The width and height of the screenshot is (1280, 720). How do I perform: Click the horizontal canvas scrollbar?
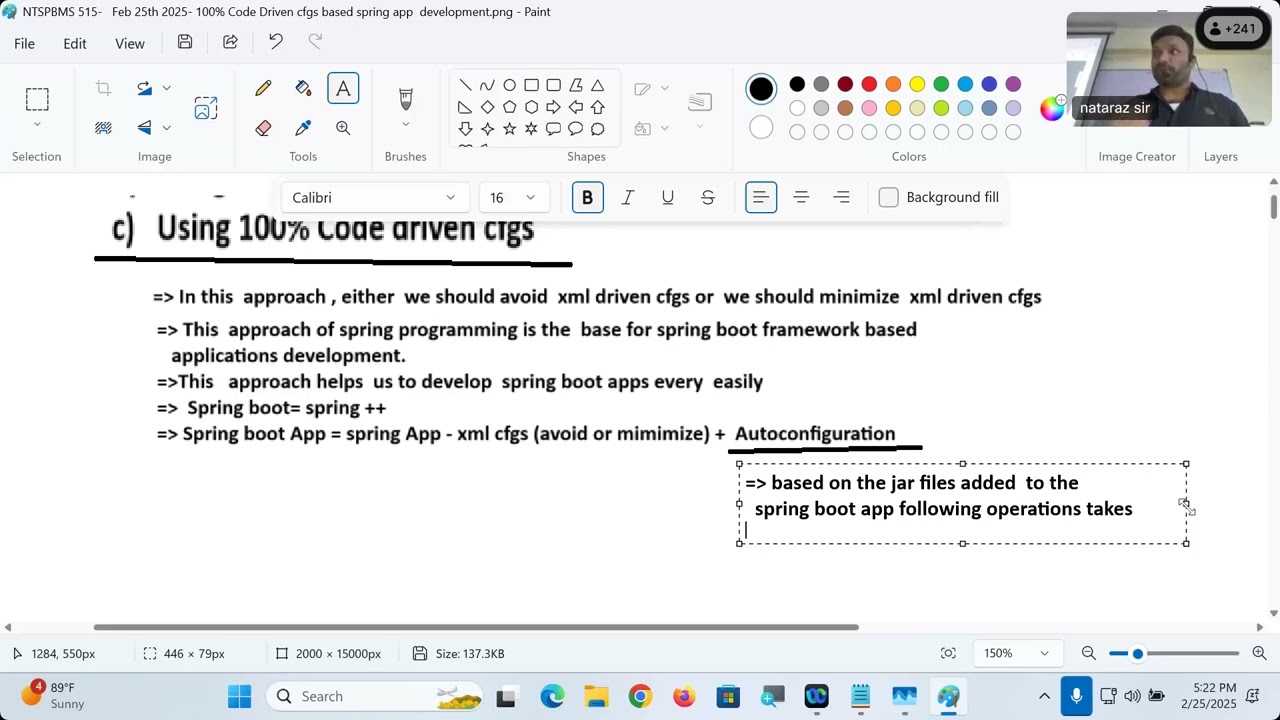tap(476, 627)
